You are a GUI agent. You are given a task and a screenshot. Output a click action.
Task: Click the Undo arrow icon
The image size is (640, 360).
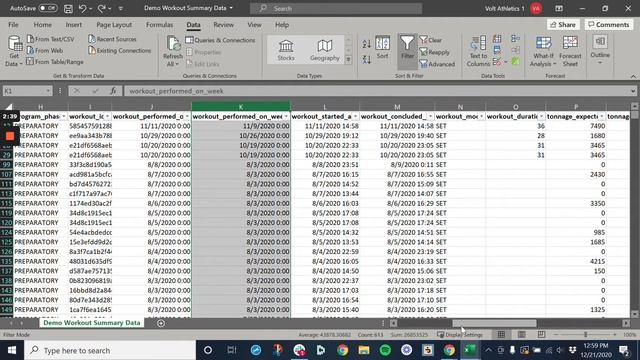click(82, 8)
